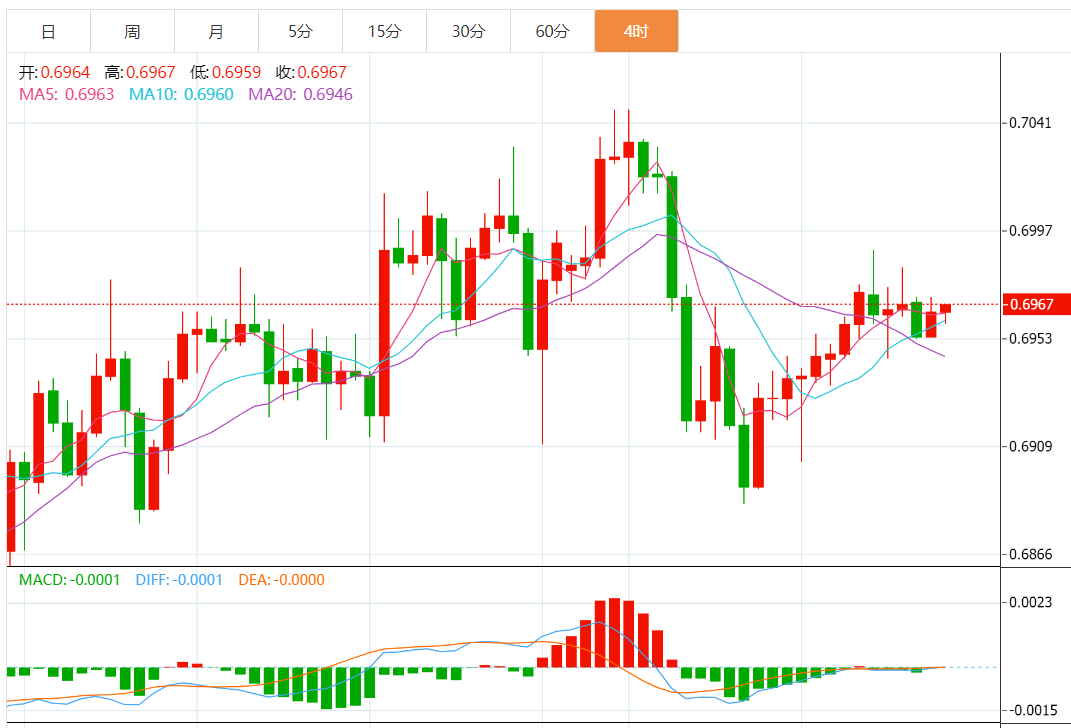The image size is (1071, 728).
Task: Show the 30分 interval chart
Action: (x=468, y=31)
